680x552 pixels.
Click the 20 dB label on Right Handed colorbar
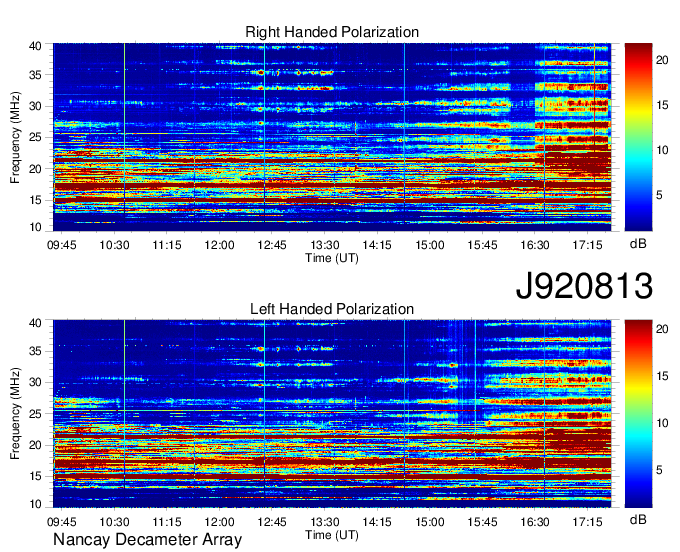(x=662, y=60)
